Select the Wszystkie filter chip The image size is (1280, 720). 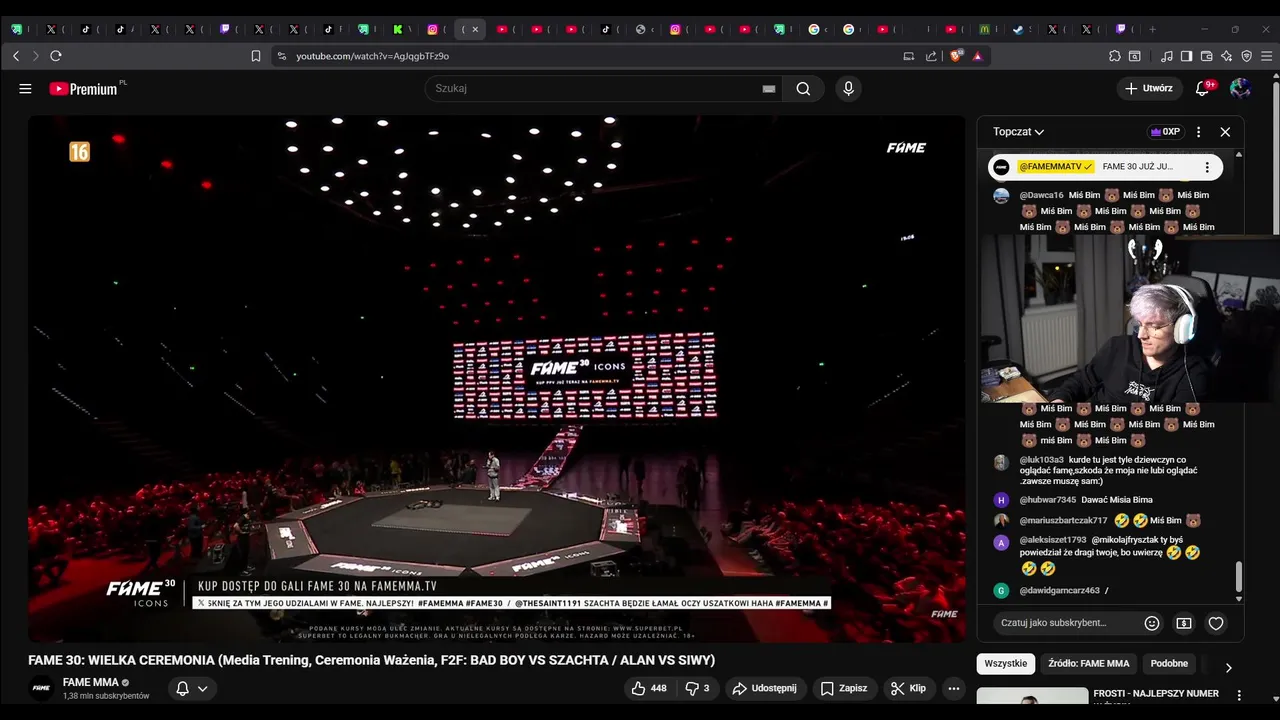click(1006, 663)
